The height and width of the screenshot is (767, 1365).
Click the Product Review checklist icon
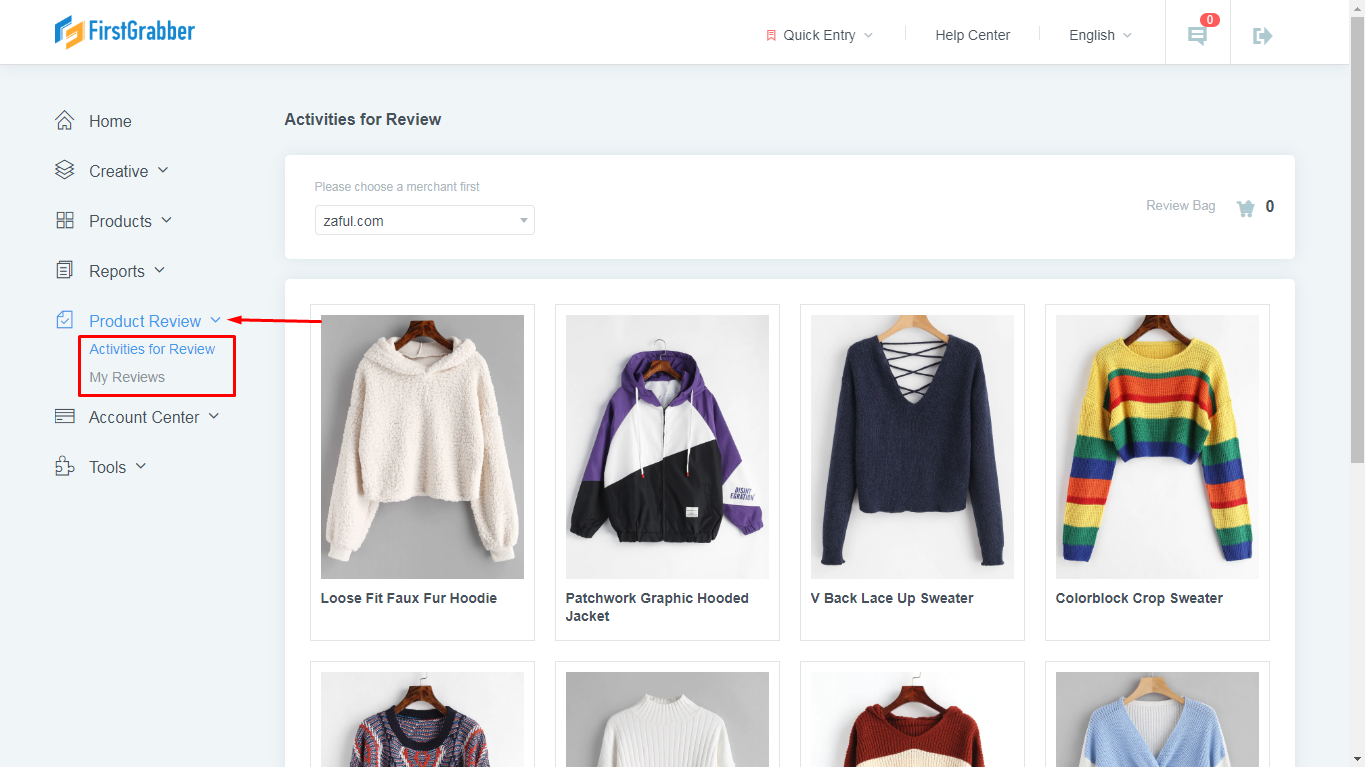click(x=65, y=320)
